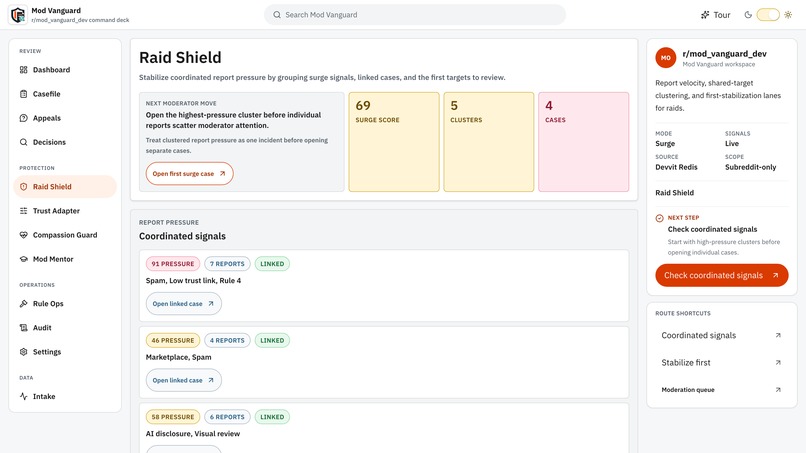This screenshot has height=453, width=806.
Task: Click the Open first surge case arrow icon
Action: point(223,174)
